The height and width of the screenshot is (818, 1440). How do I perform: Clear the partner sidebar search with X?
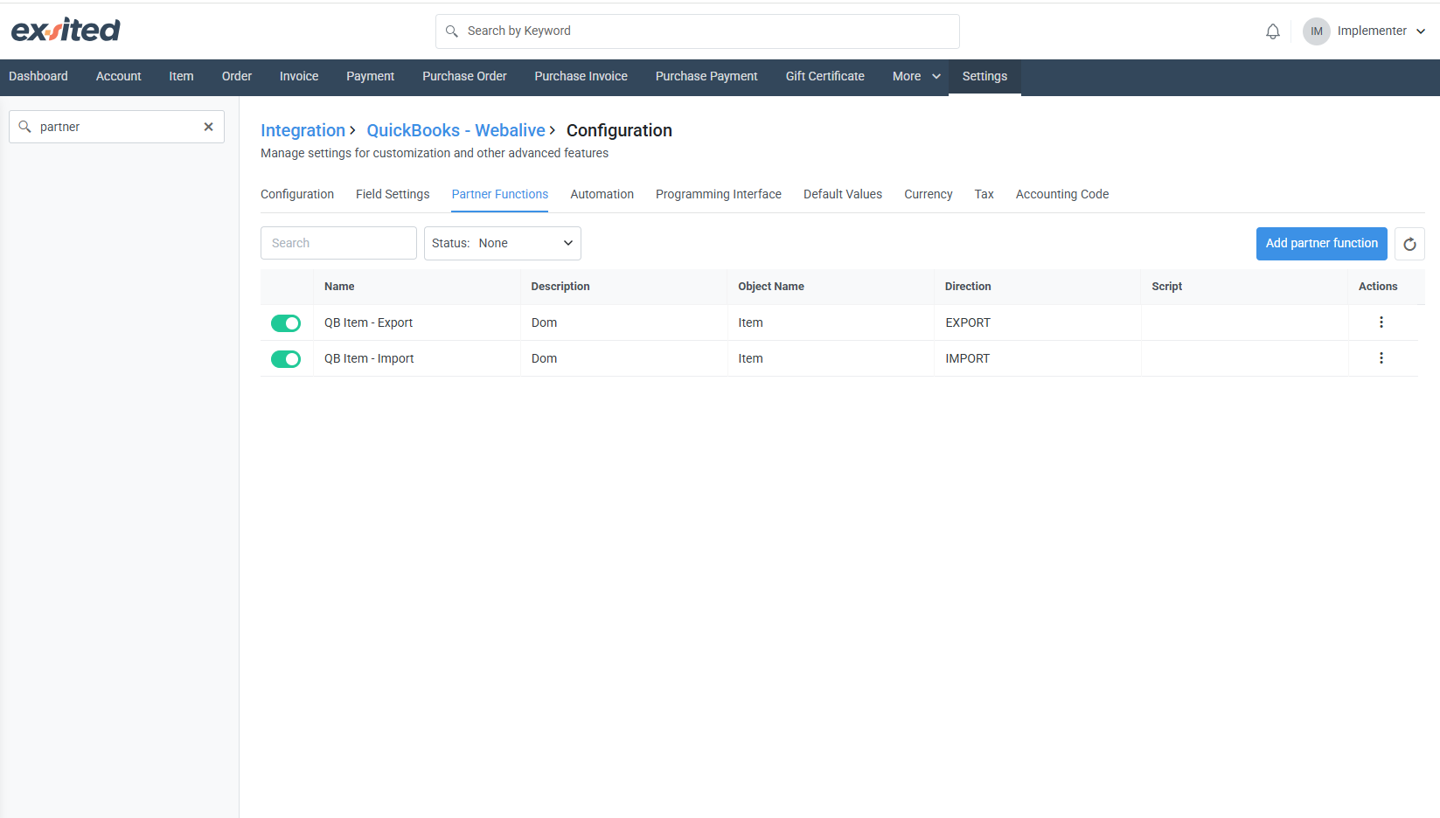(208, 127)
